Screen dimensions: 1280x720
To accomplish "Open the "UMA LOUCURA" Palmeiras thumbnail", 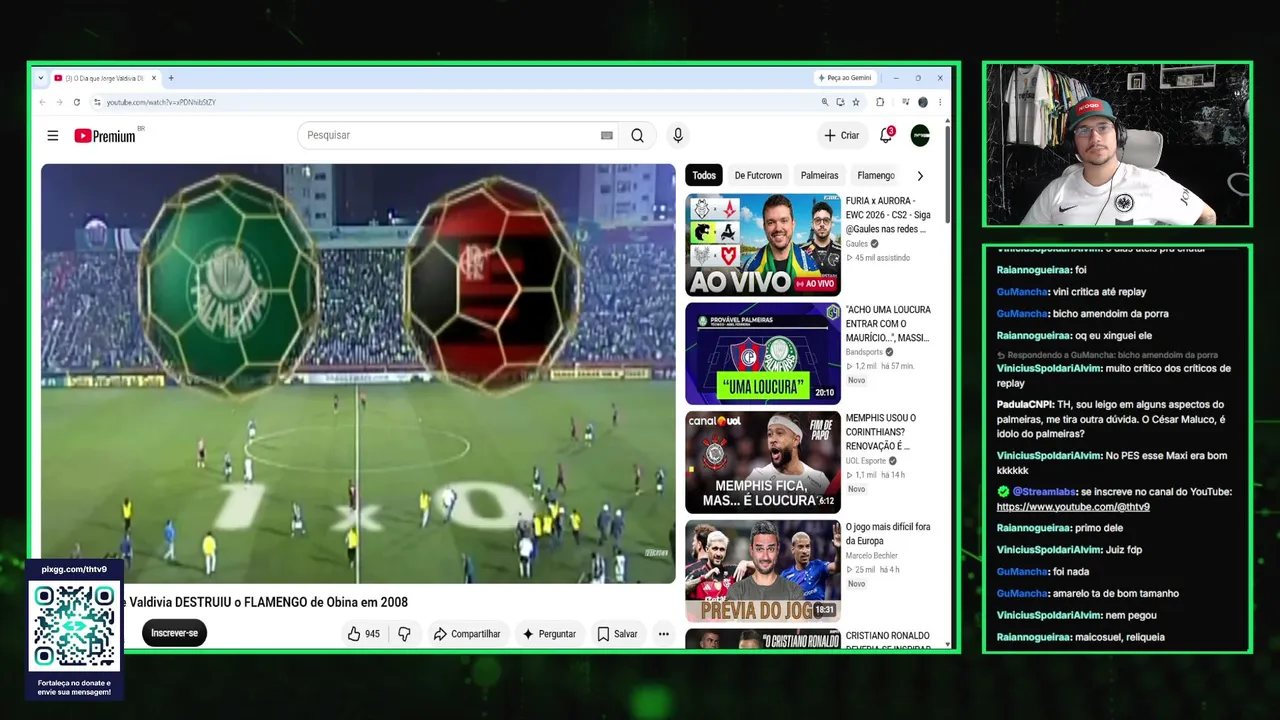I will (763, 353).
